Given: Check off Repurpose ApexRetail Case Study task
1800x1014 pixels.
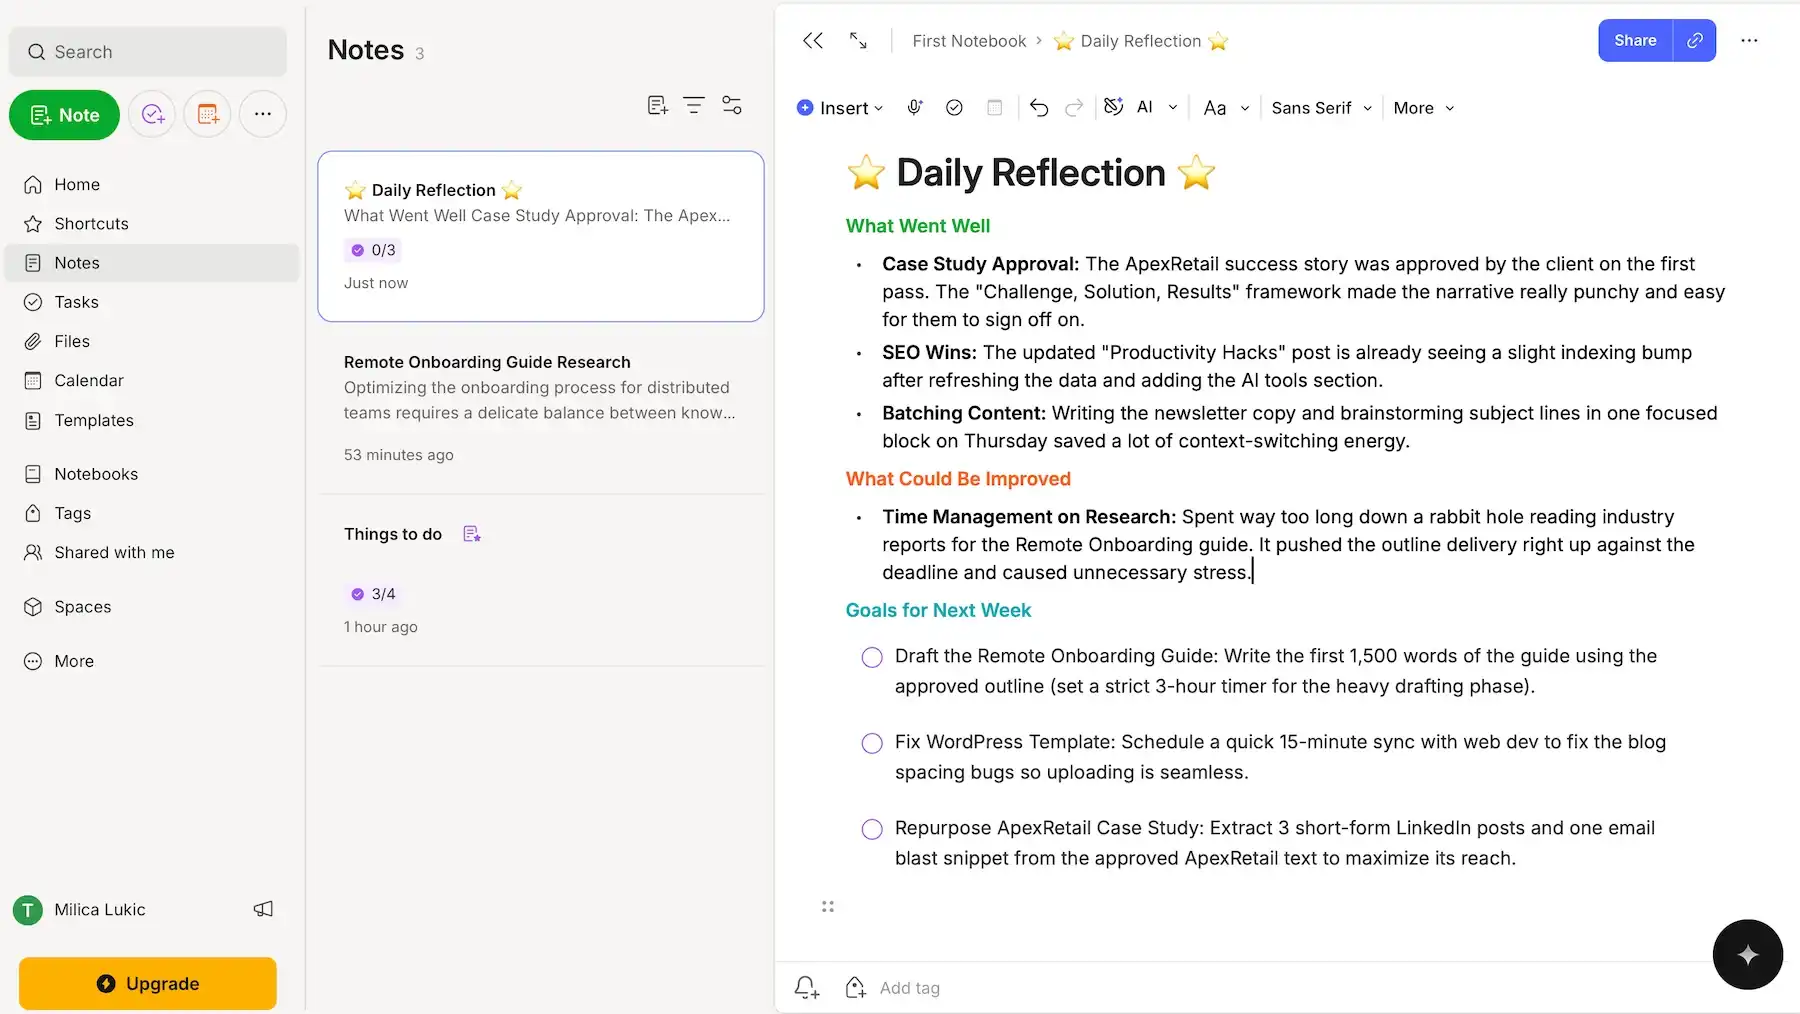Looking at the screenshot, I should (872, 829).
